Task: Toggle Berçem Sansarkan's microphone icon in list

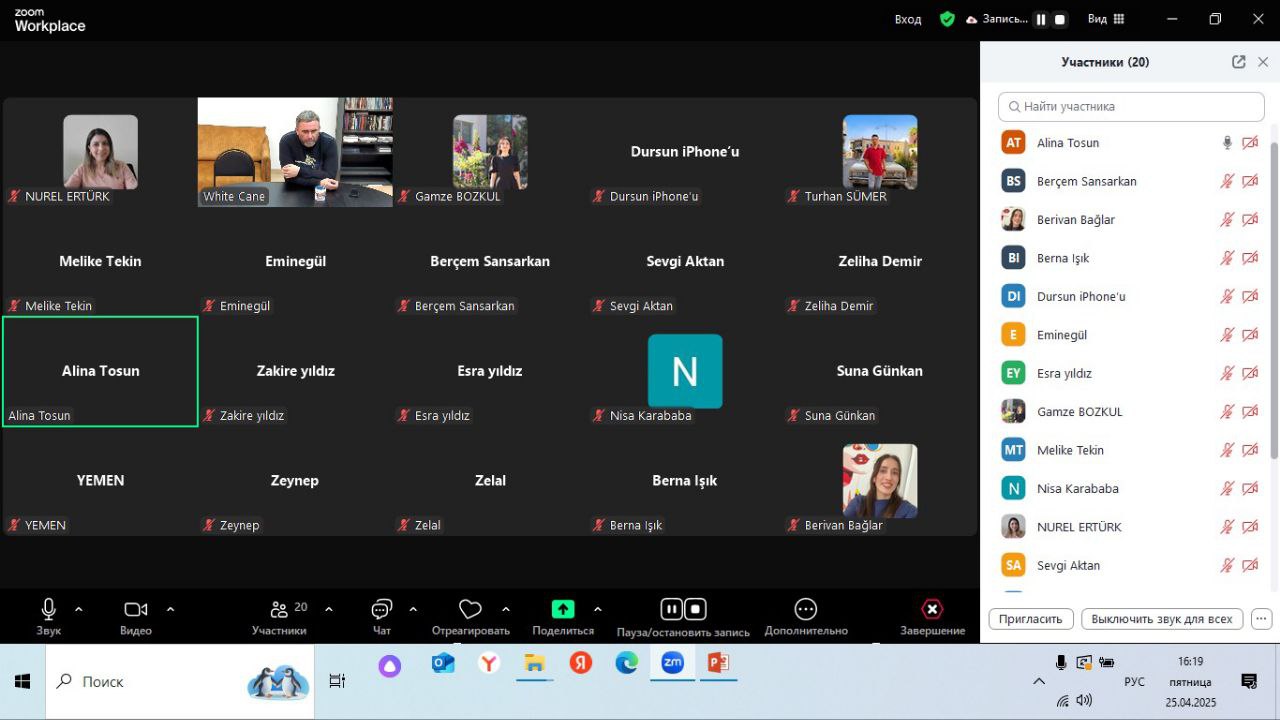Action: click(x=1227, y=181)
